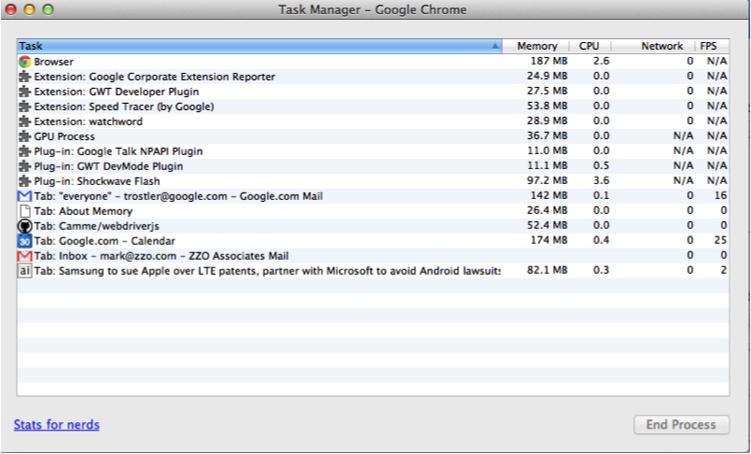
Task: Sort by Network column header
Action: [x=654, y=46]
